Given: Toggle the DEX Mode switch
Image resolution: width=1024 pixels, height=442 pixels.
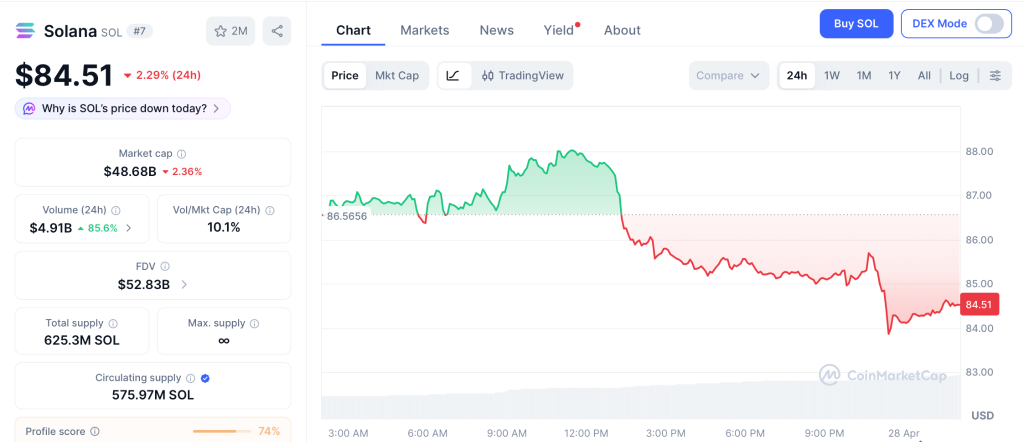Looking at the screenshot, I should (x=988, y=24).
